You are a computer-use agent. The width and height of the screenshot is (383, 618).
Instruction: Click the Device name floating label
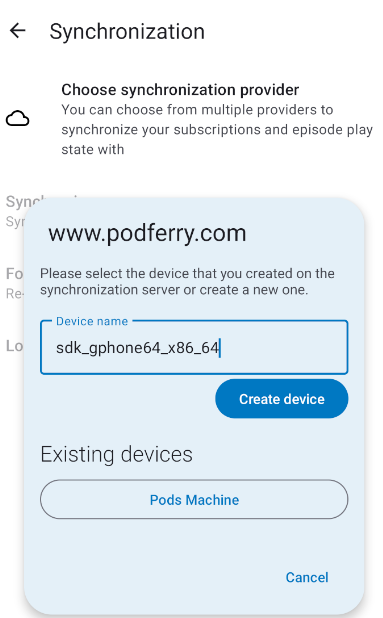click(x=92, y=321)
